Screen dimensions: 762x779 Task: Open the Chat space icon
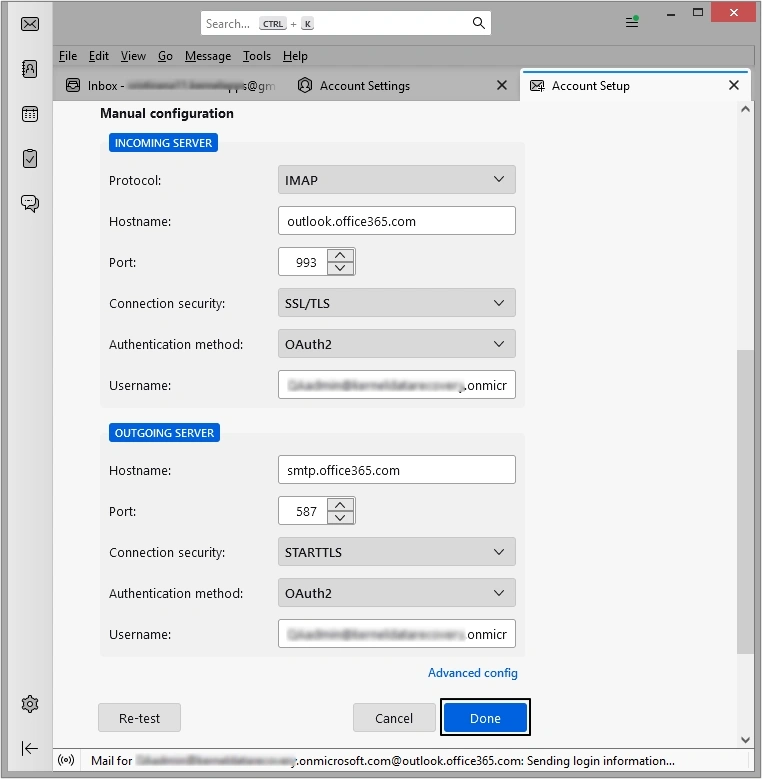[30, 203]
